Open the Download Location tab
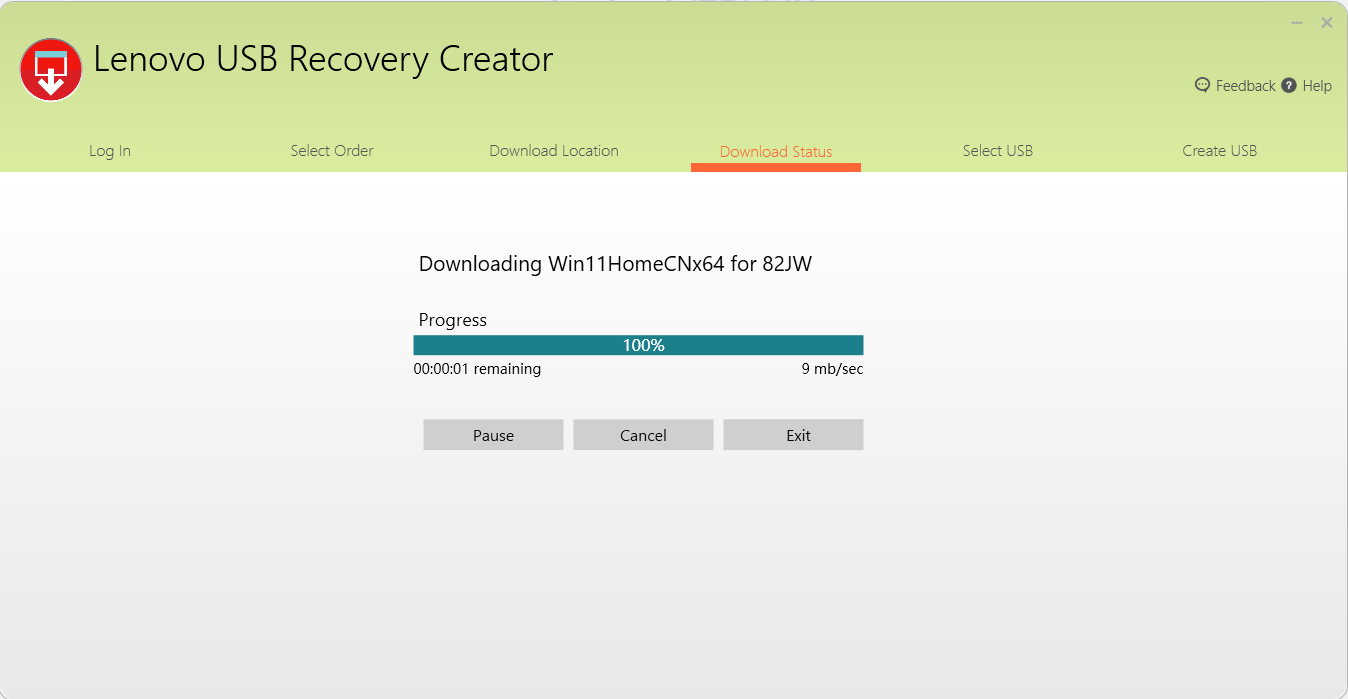1348x699 pixels. 554,151
